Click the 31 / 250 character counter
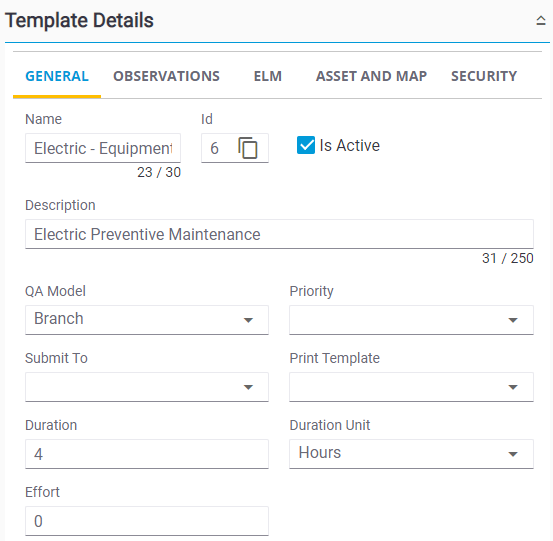The height and width of the screenshot is (541, 553). (x=508, y=259)
